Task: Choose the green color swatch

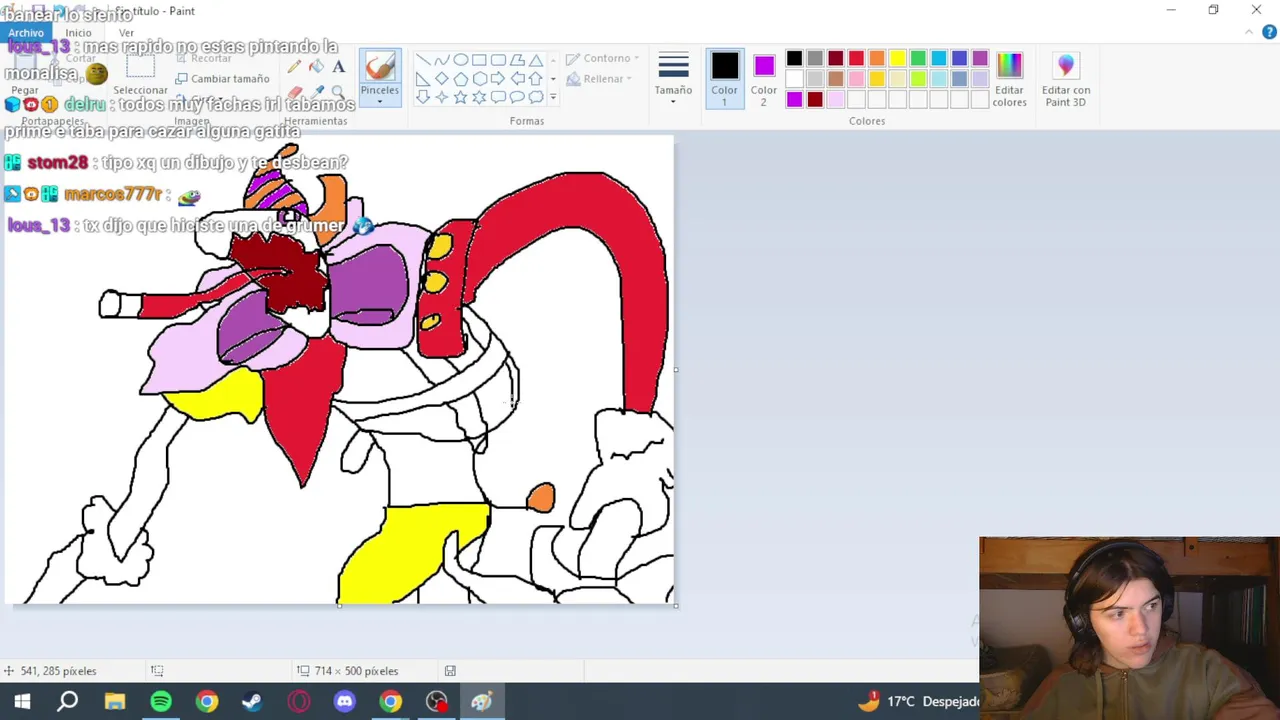Action: (x=918, y=59)
